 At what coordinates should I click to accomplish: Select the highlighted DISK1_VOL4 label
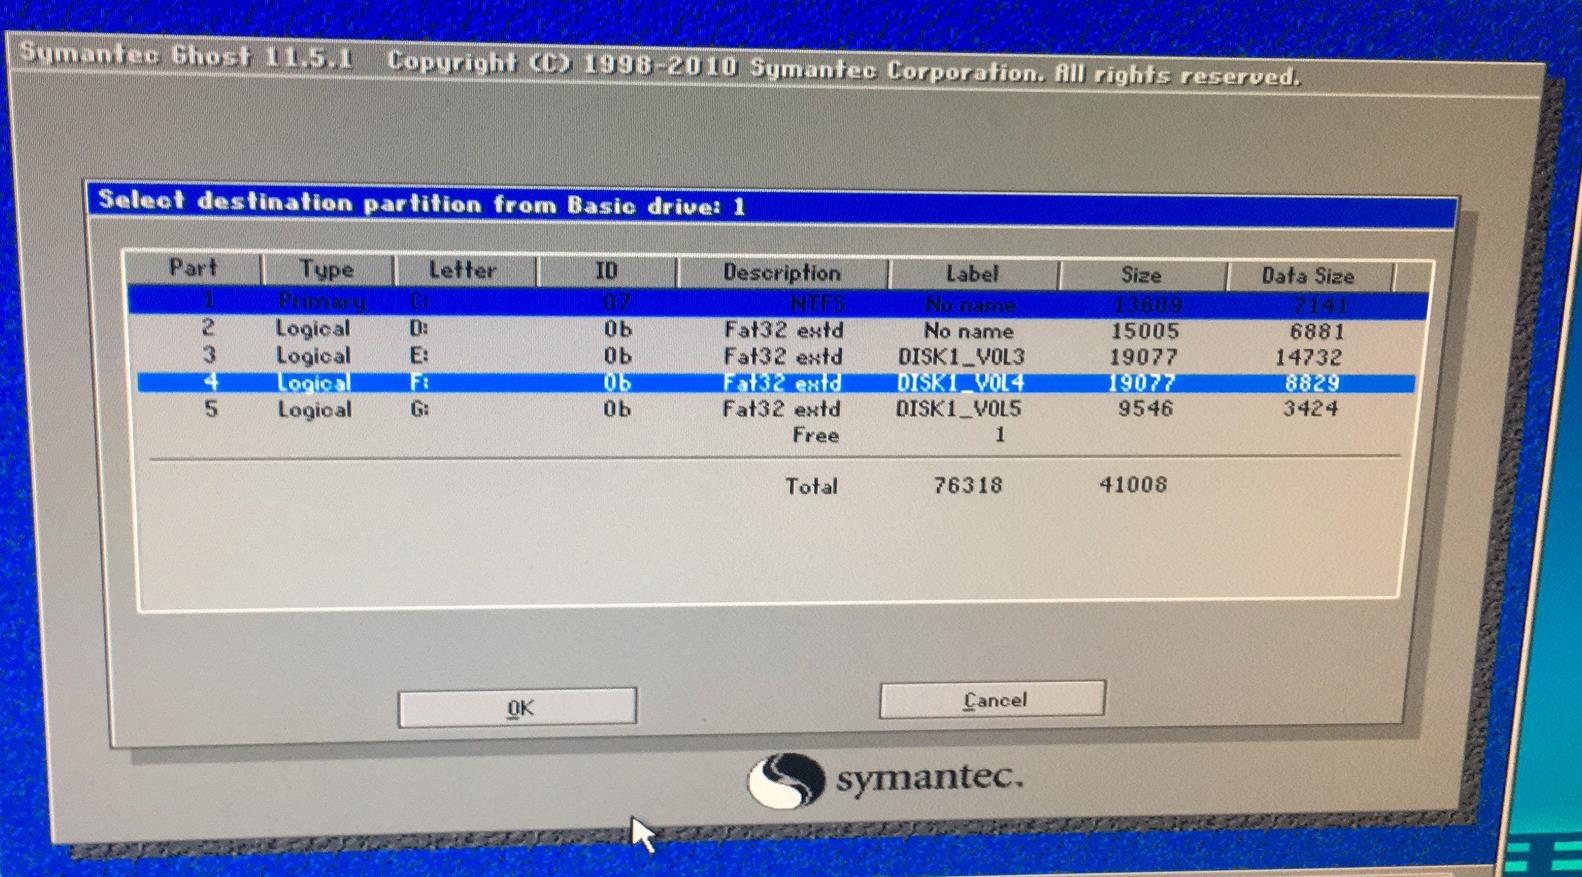[x=960, y=383]
